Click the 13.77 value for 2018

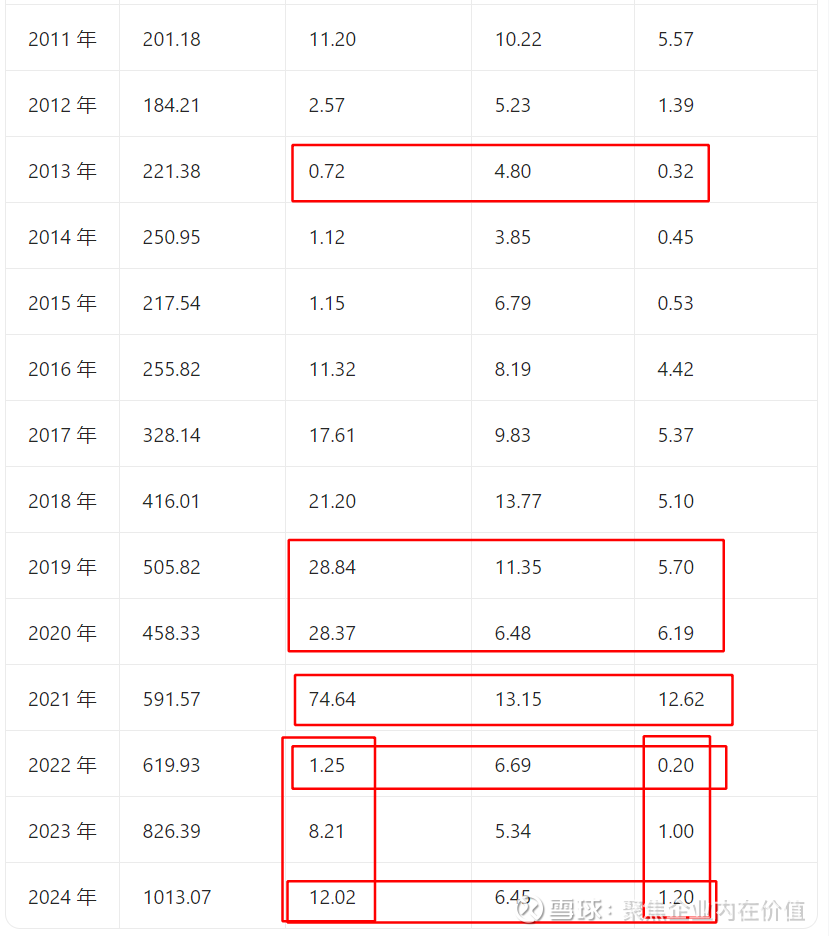coord(518,502)
